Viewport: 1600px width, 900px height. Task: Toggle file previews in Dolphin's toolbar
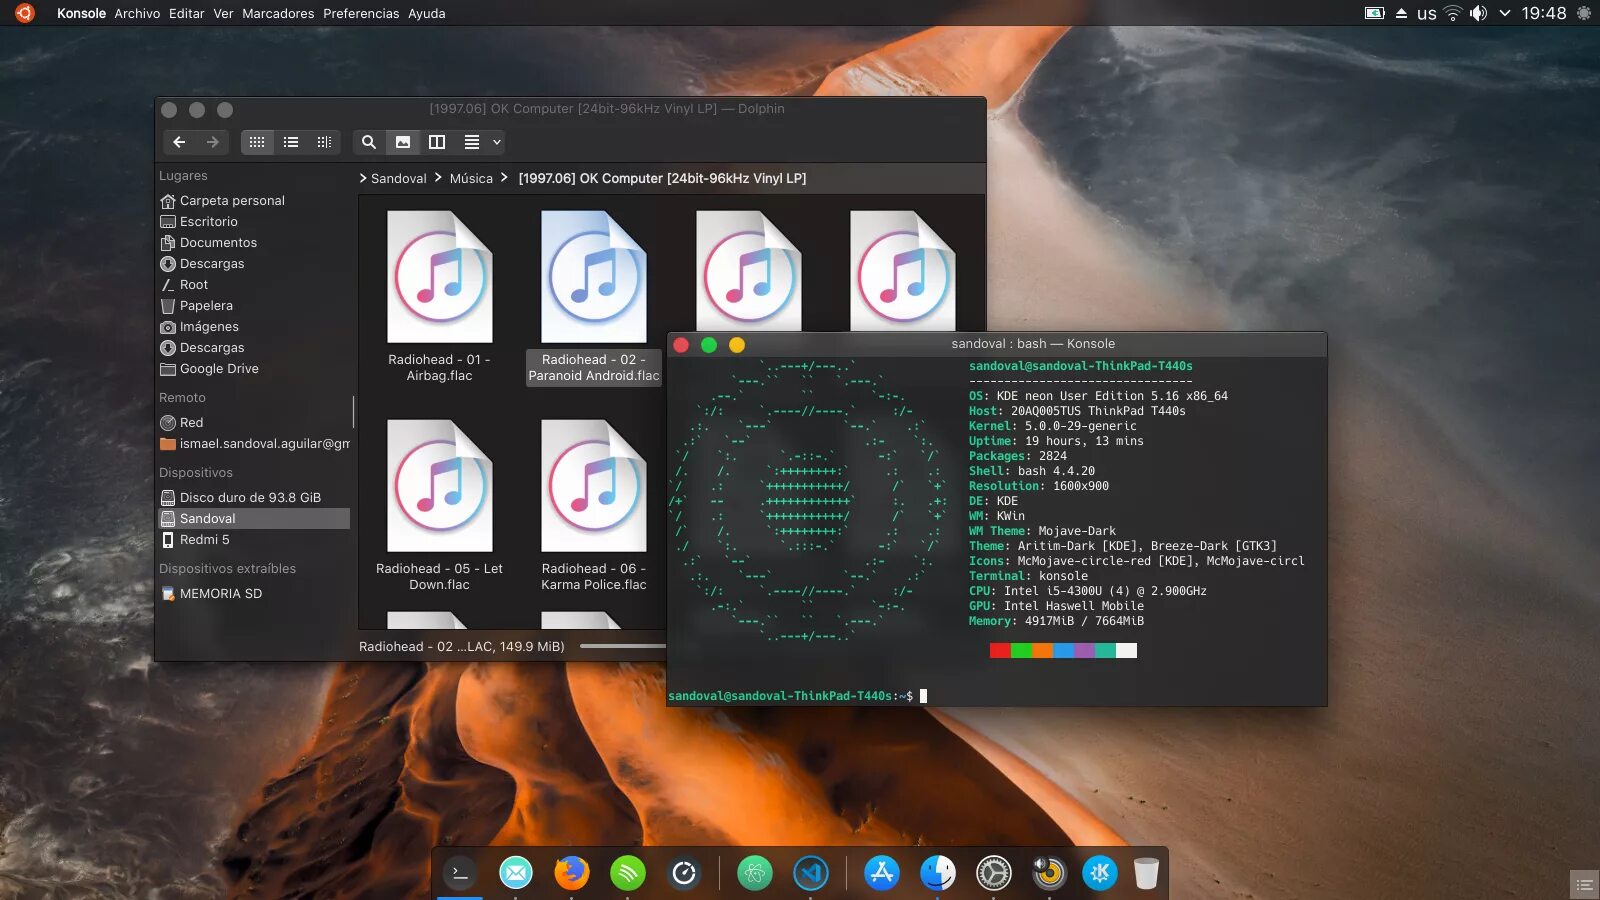(x=403, y=142)
